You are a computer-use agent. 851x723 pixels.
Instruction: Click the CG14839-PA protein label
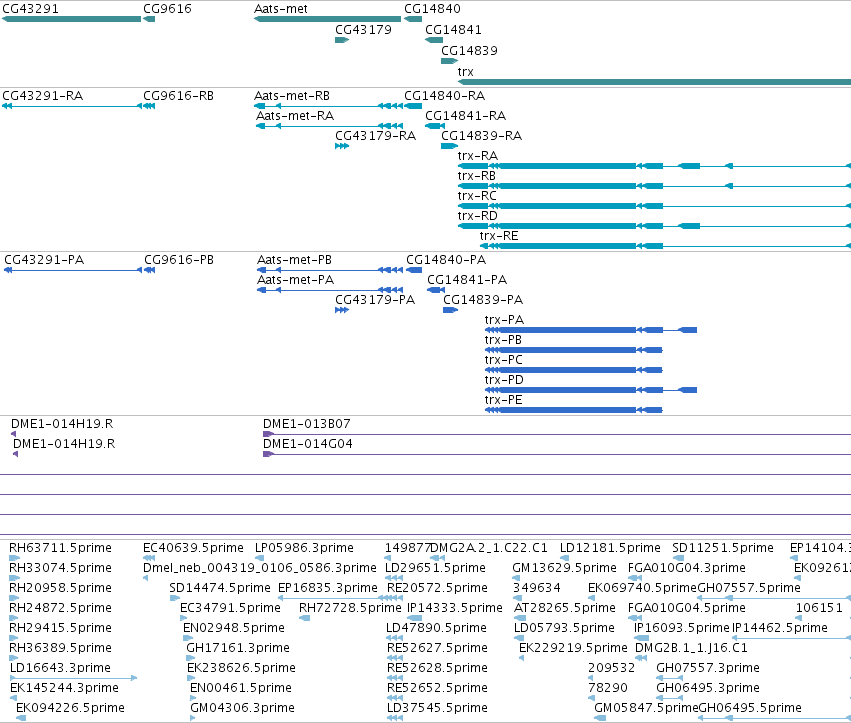tap(483, 300)
